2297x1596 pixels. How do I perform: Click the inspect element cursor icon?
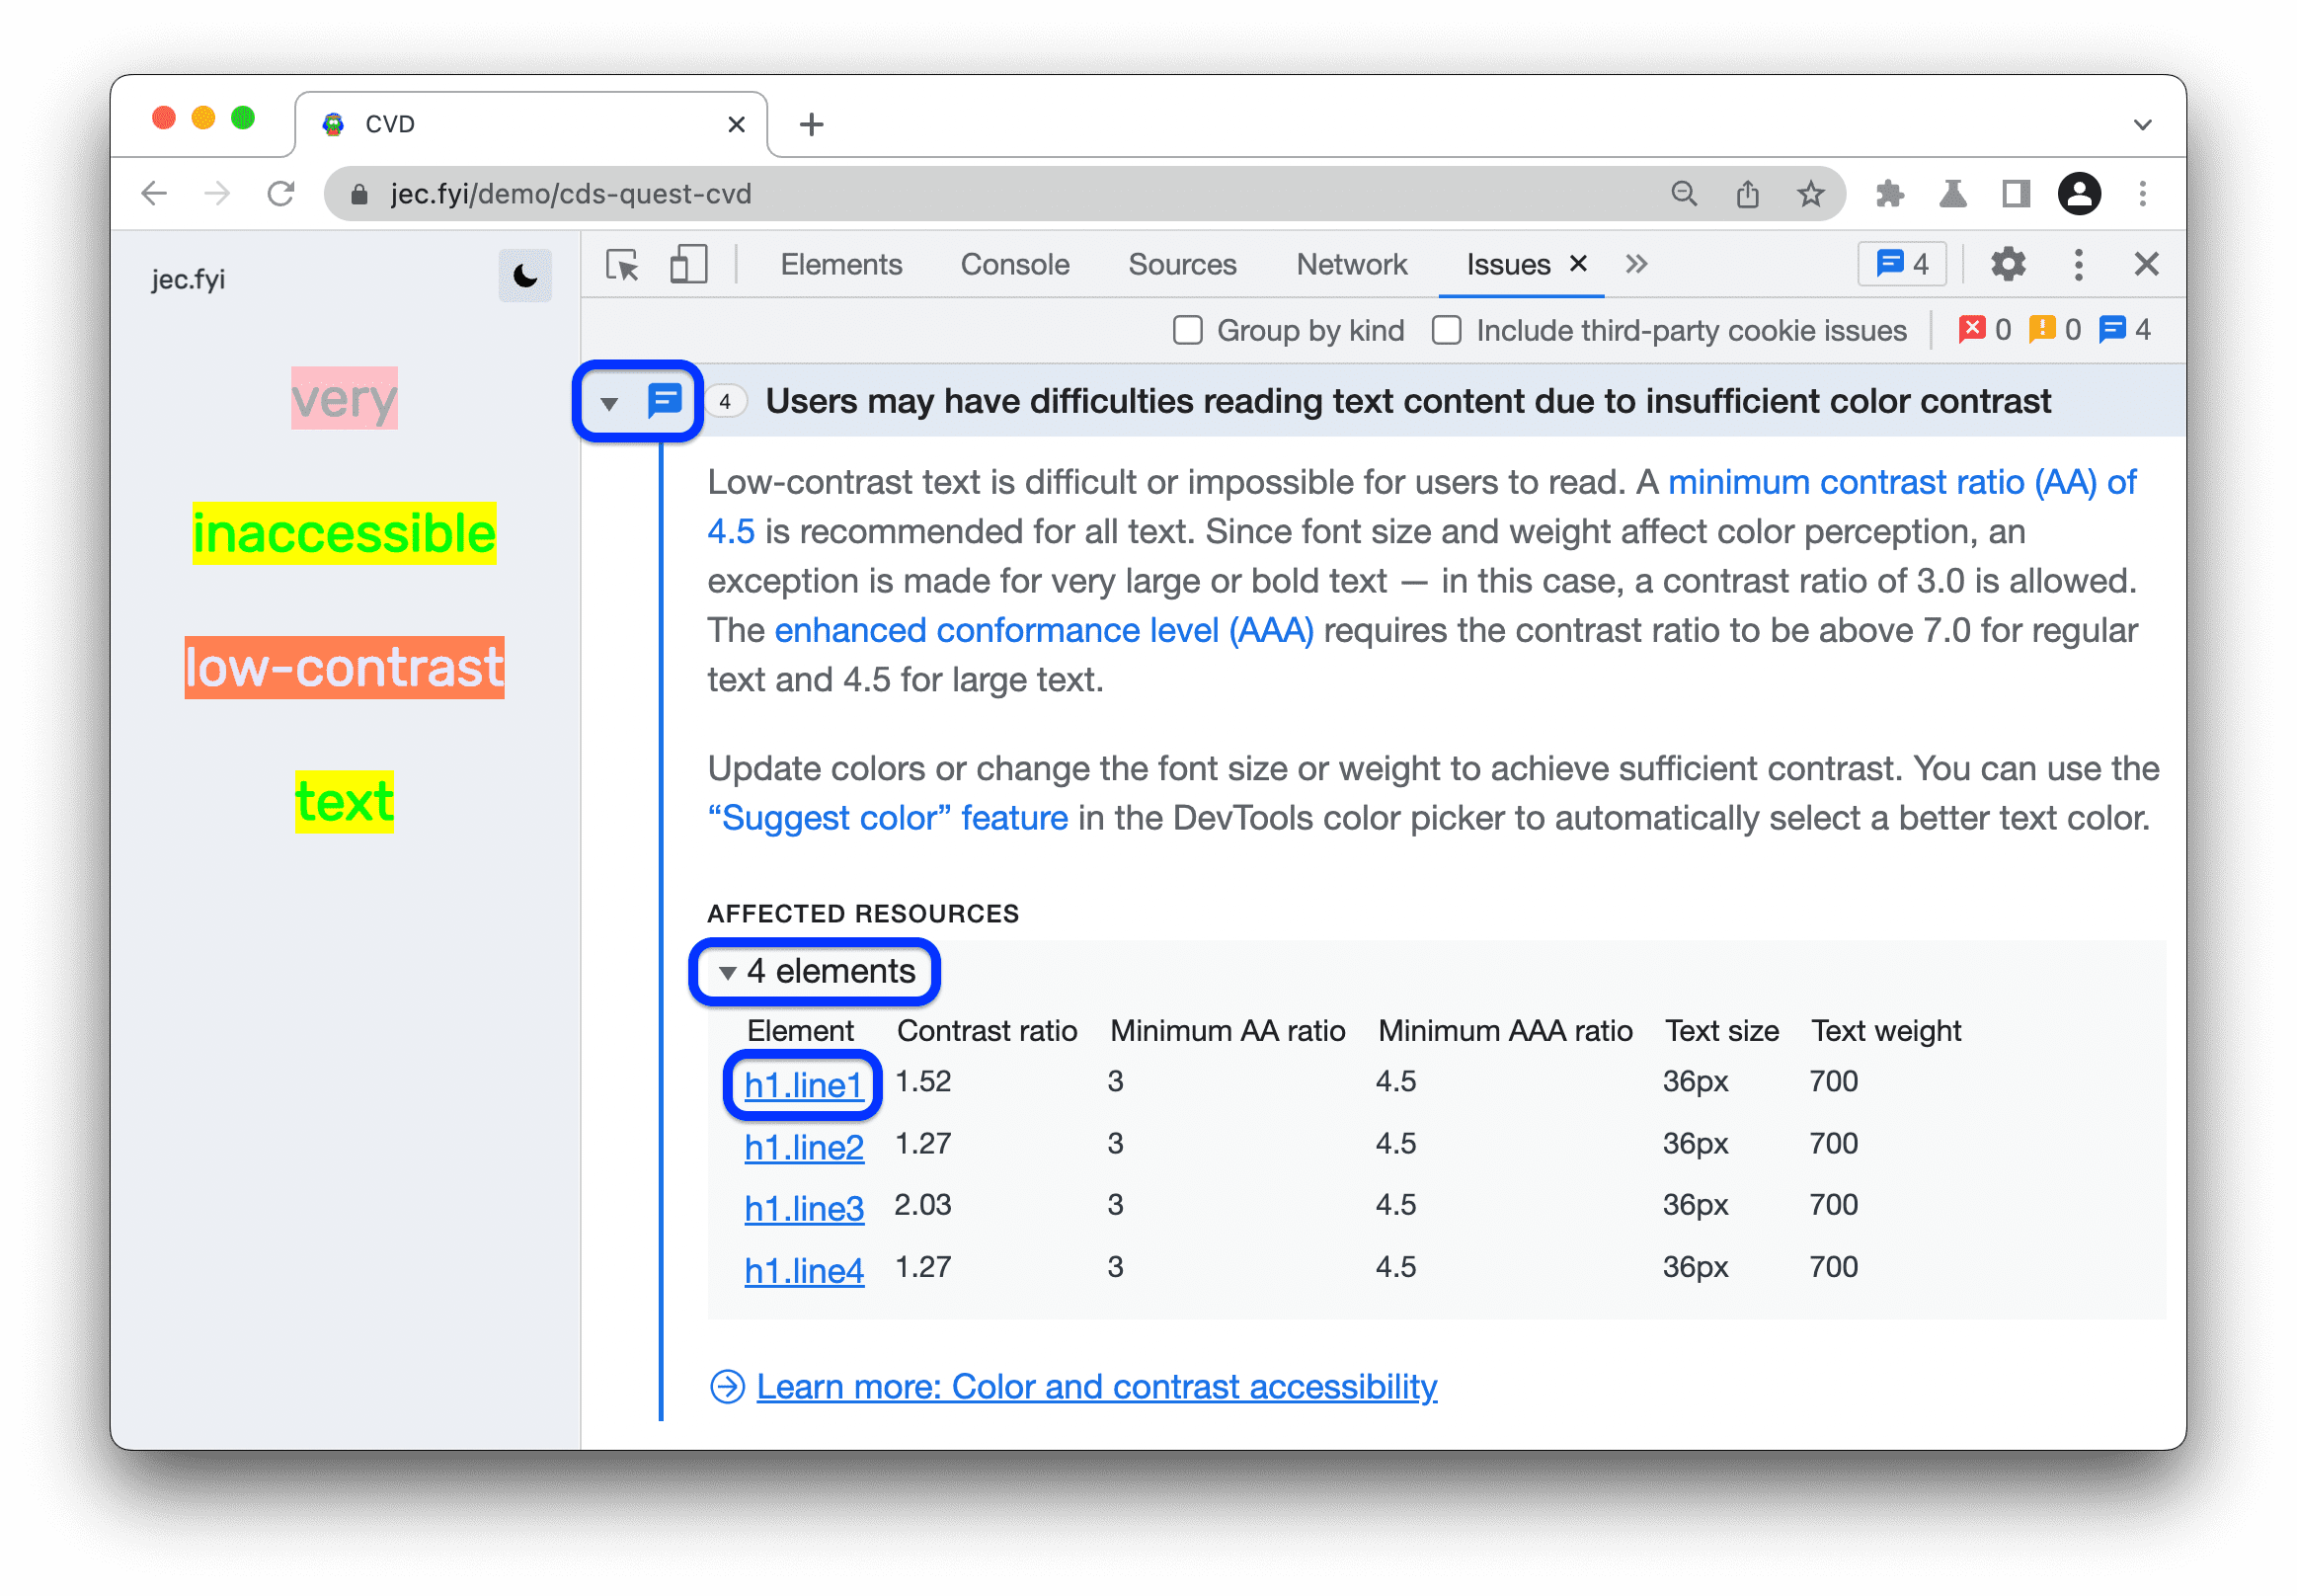pyautogui.click(x=627, y=266)
